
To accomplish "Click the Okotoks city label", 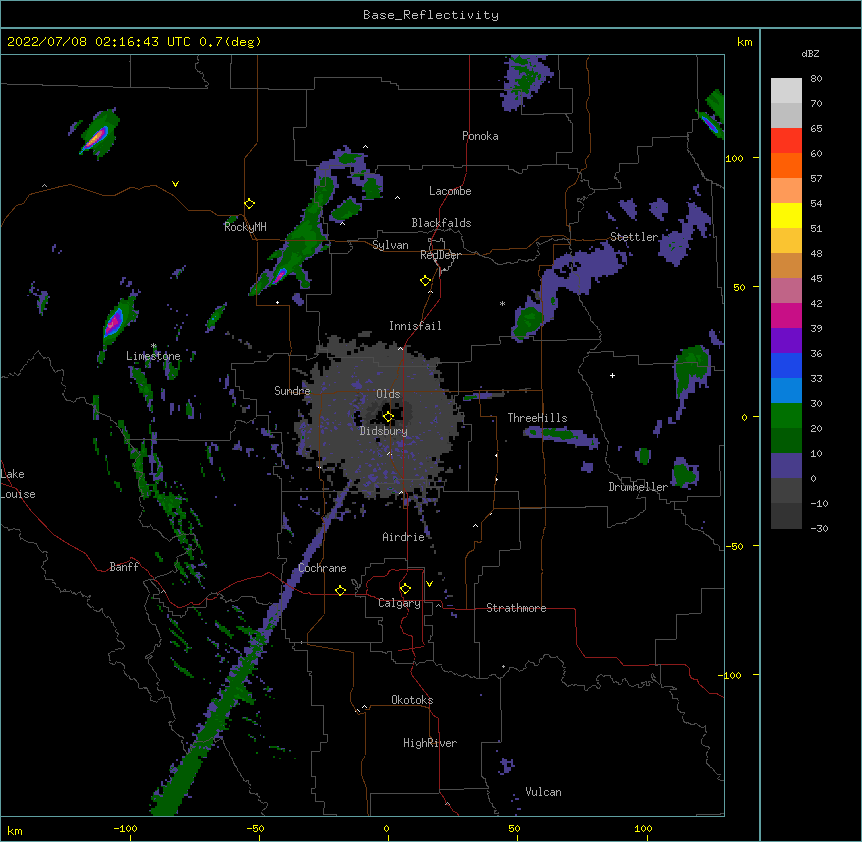I will coord(412,700).
